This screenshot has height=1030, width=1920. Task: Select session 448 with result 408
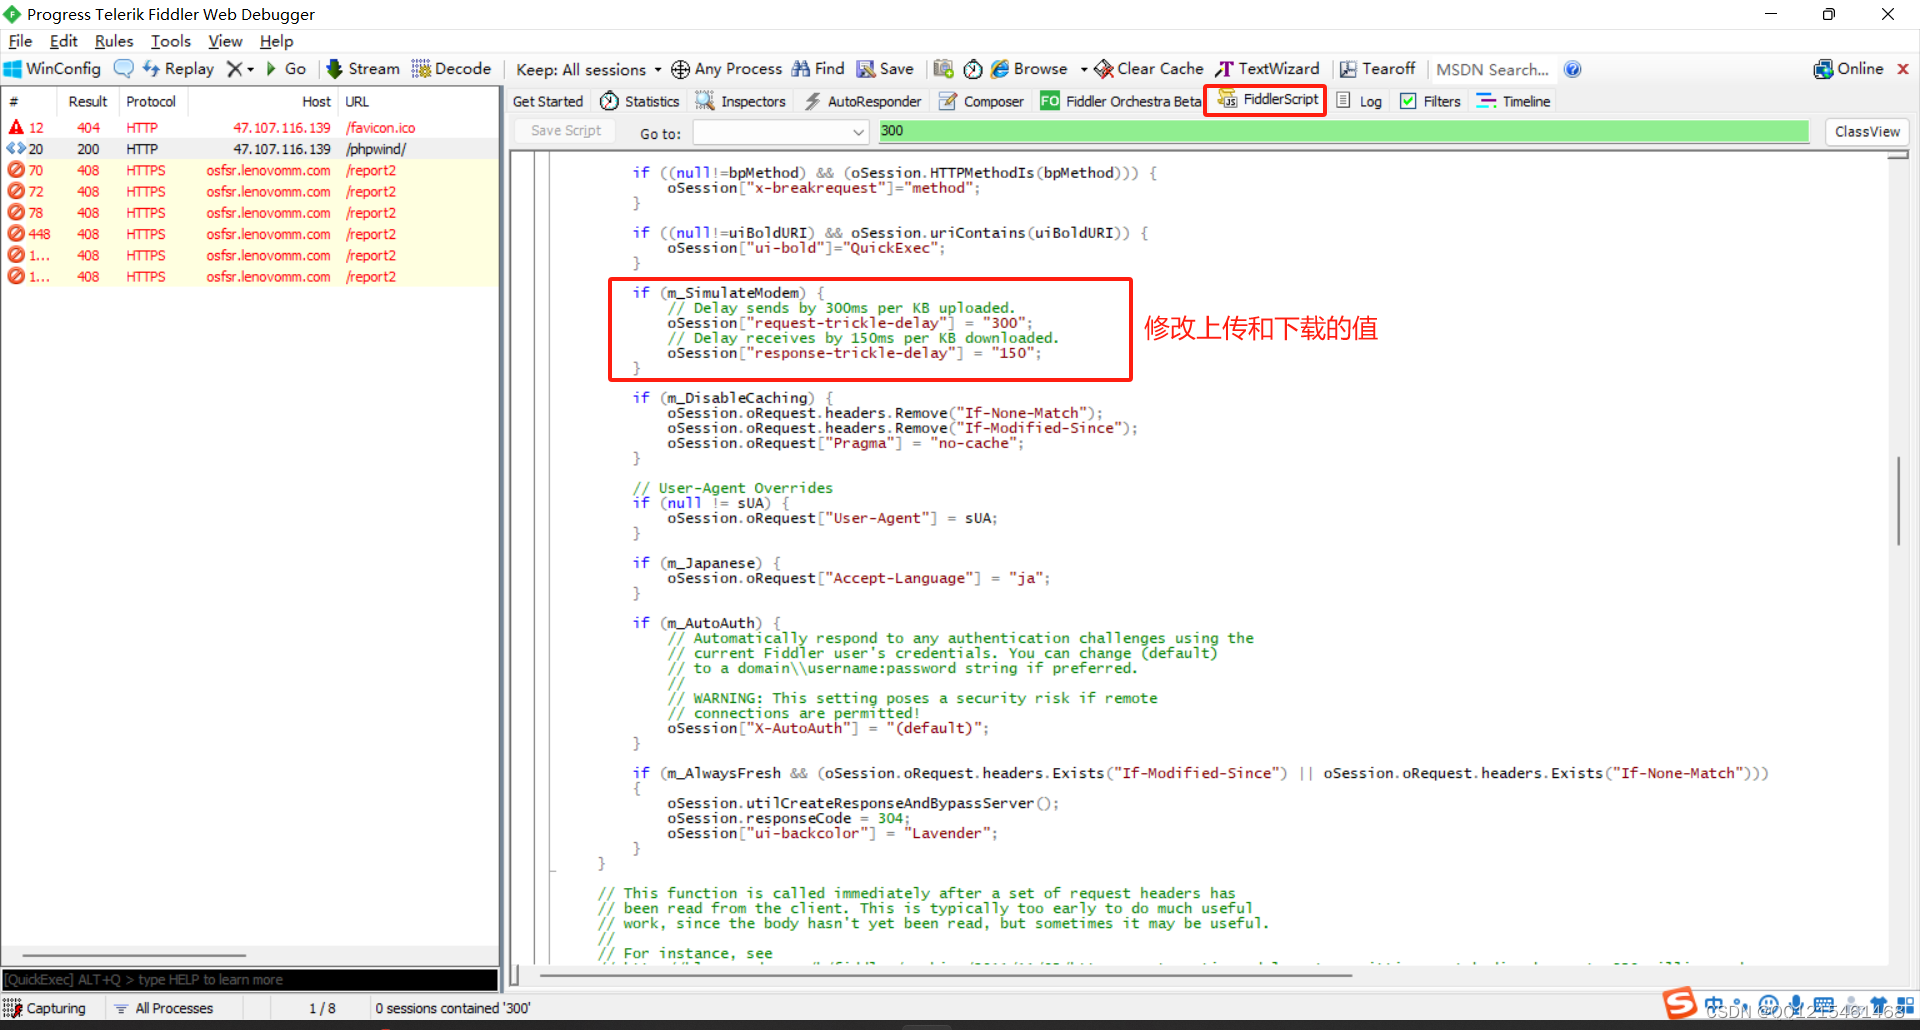click(x=250, y=234)
